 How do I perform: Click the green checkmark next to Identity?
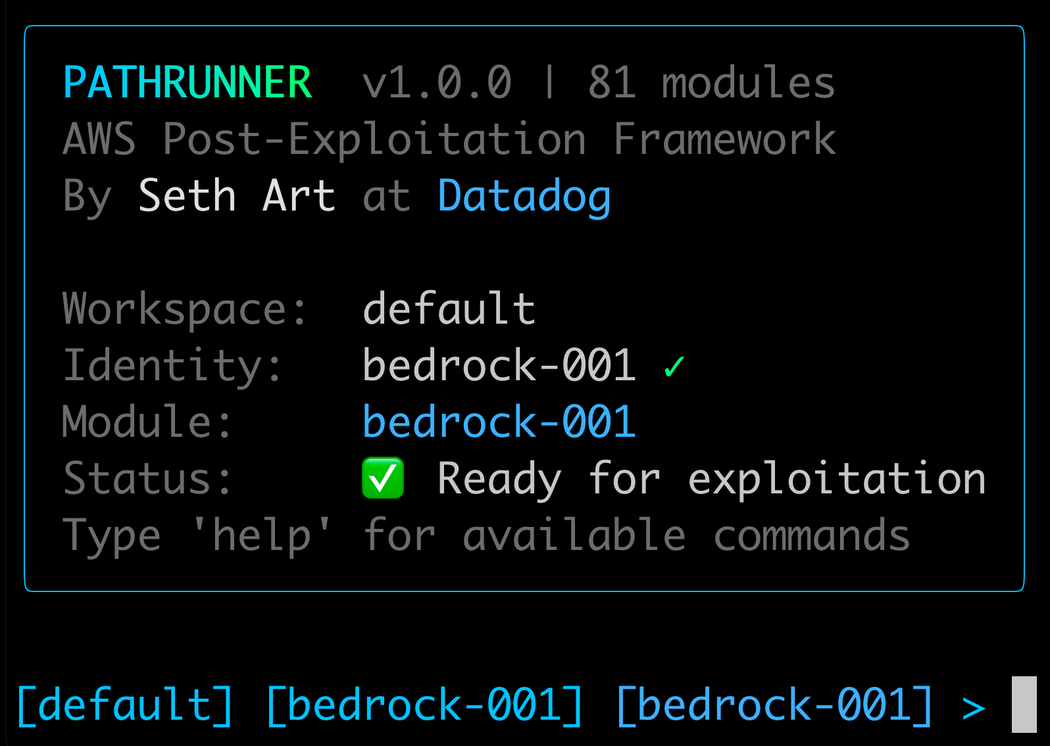click(x=674, y=366)
